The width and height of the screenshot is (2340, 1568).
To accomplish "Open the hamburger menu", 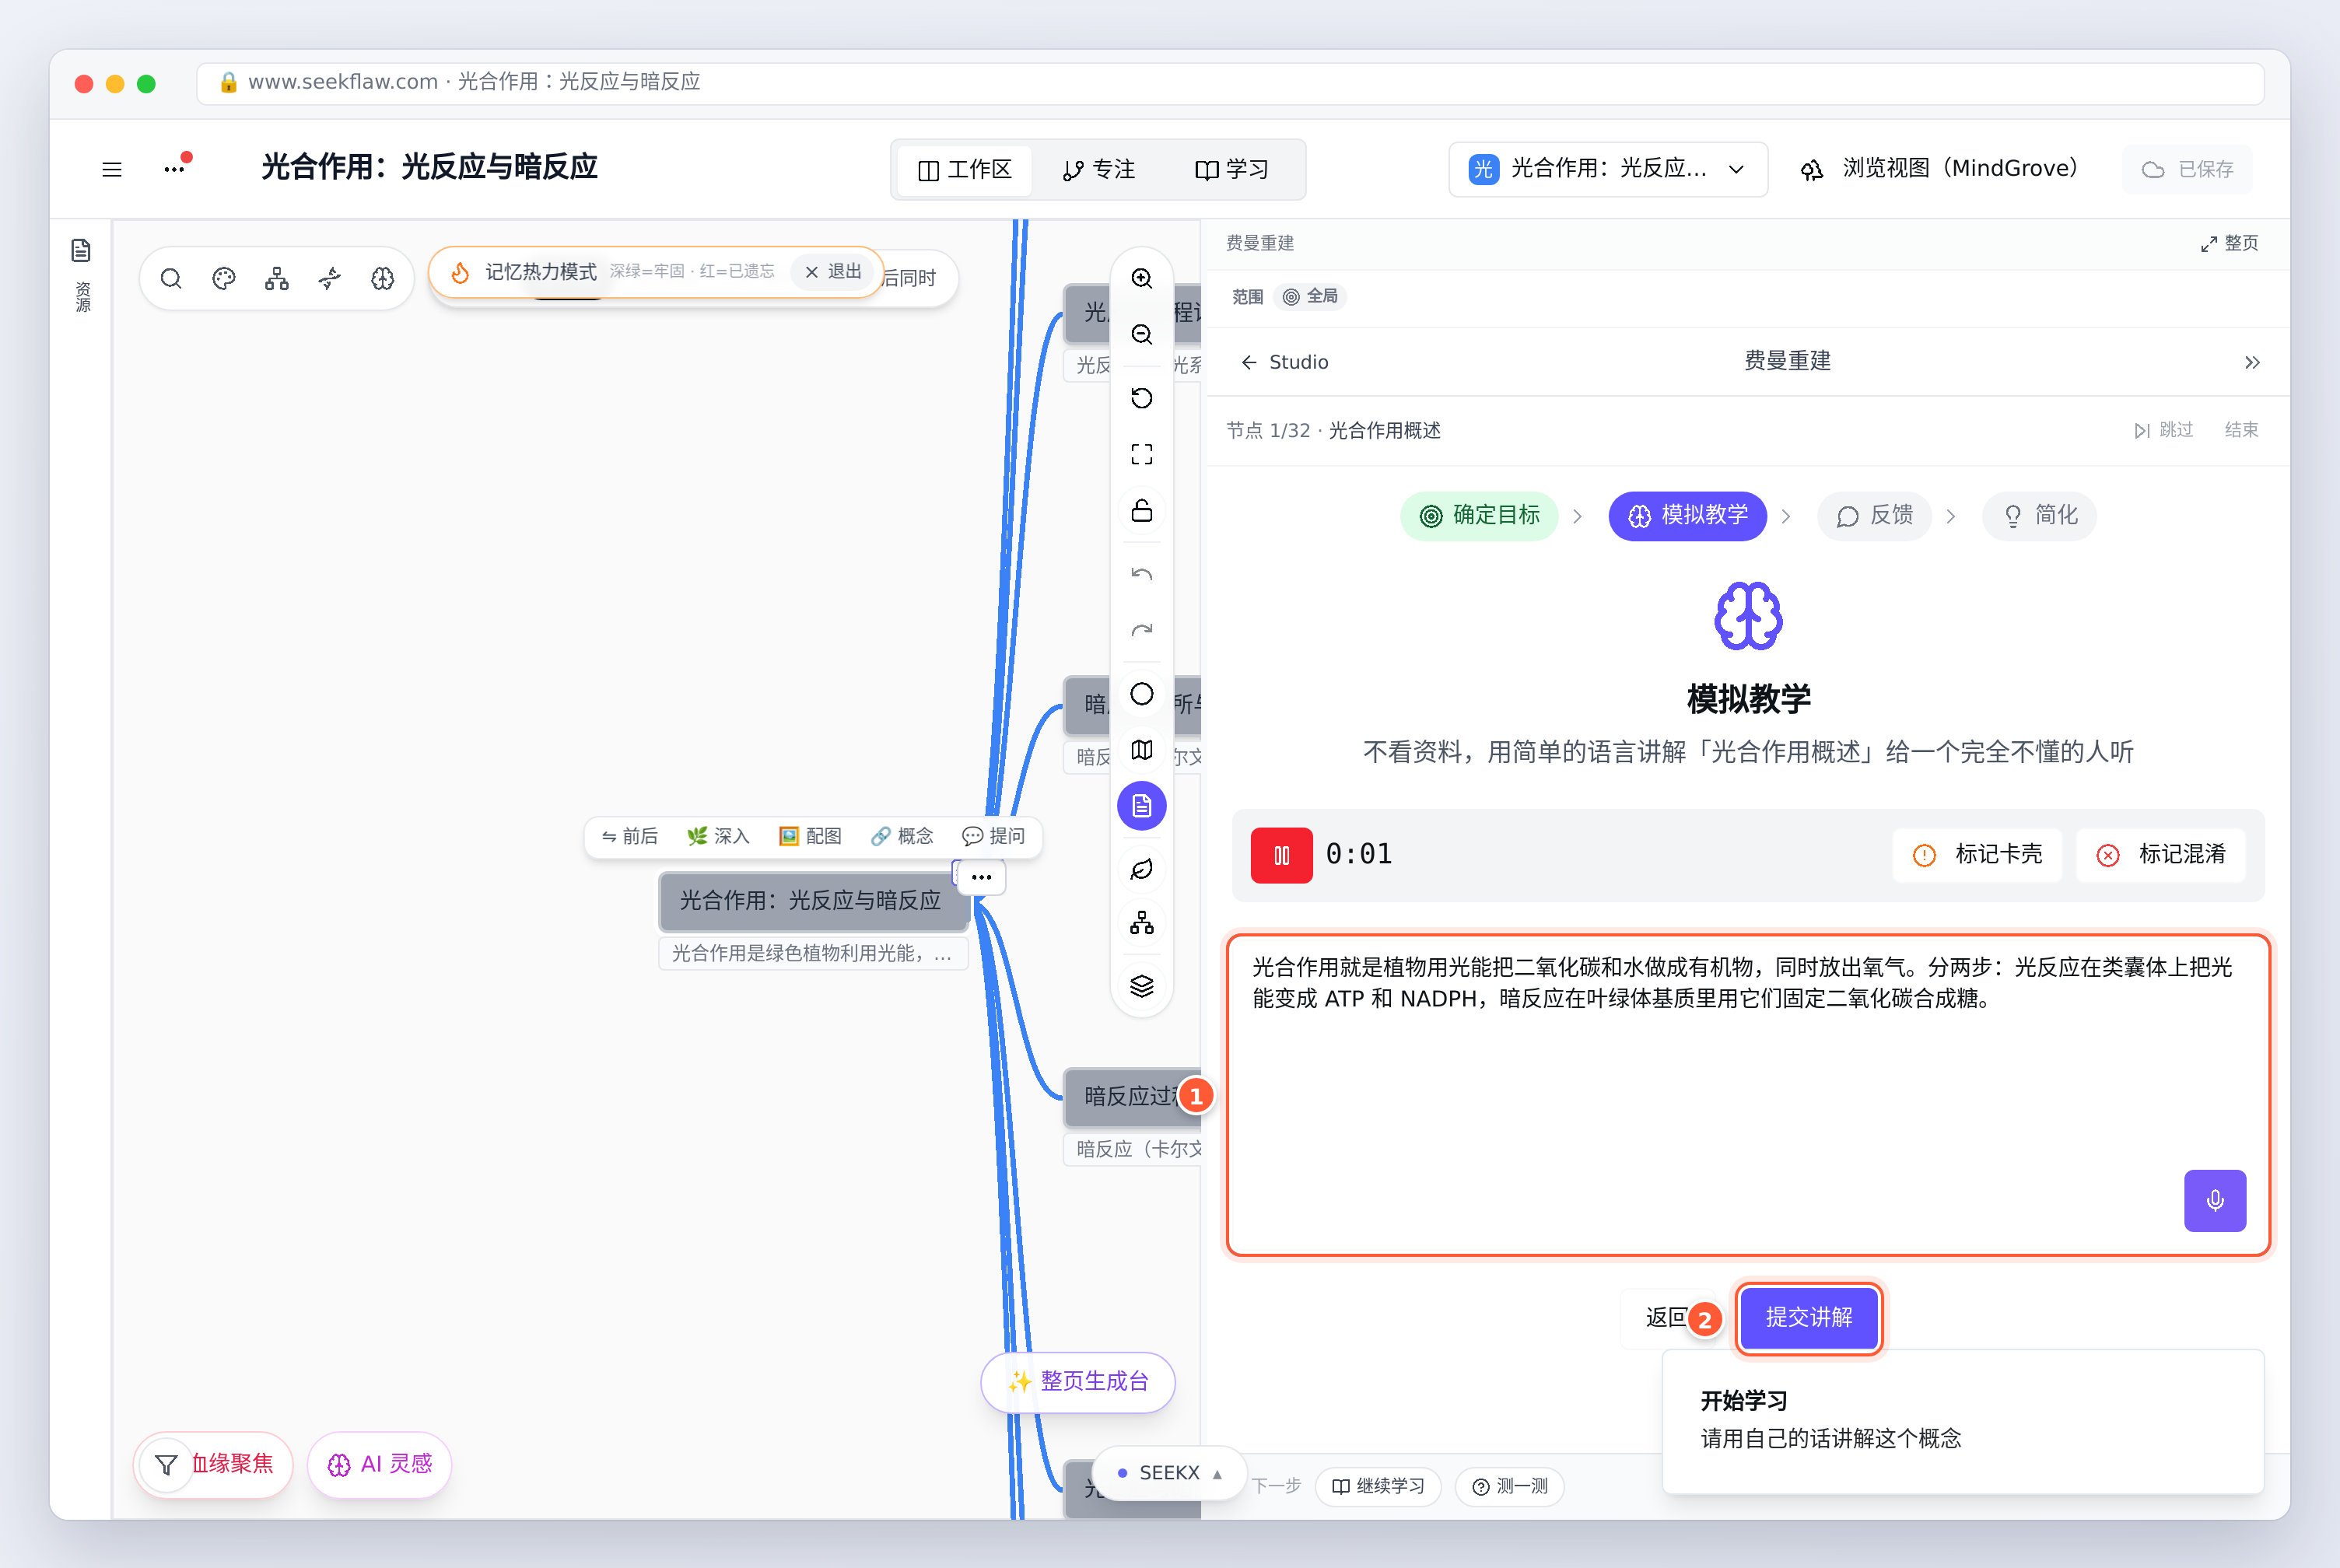I will [x=112, y=169].
